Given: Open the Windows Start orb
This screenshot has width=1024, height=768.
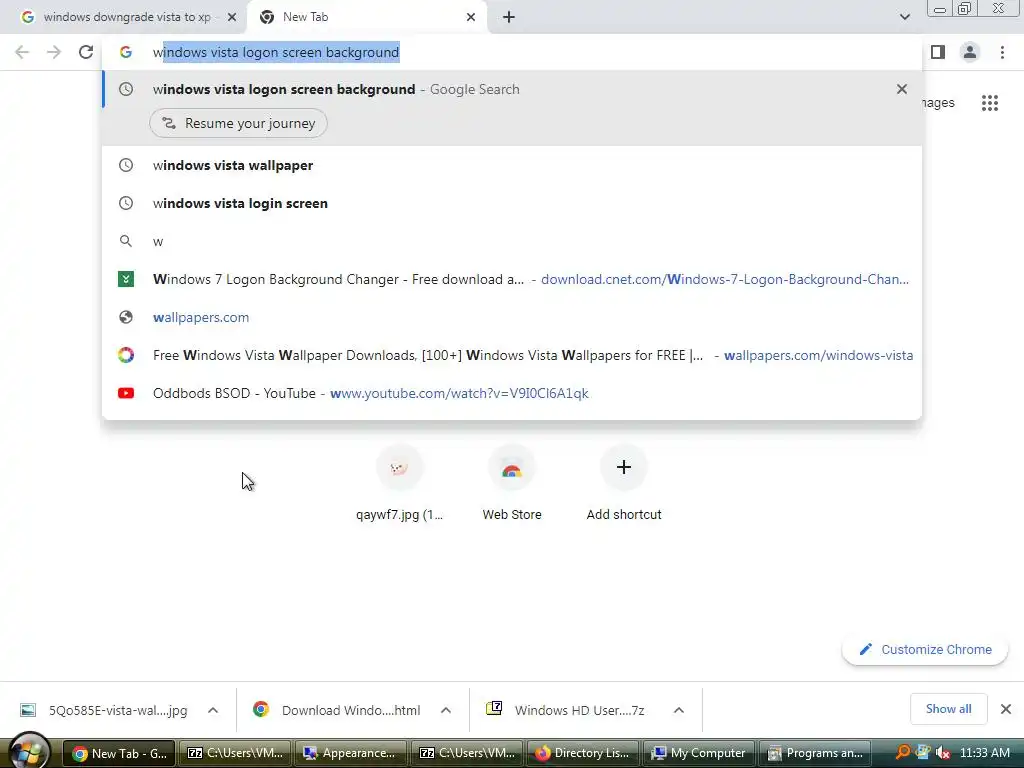Looking at the screenshot, I should [29, 751].
